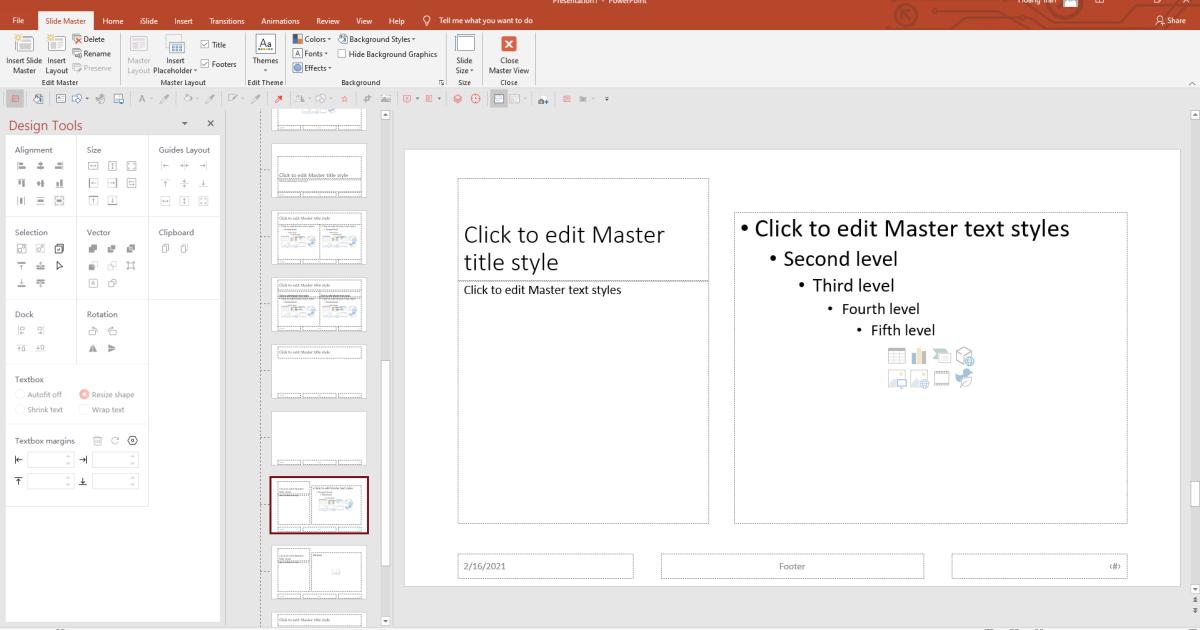Click the Rename button in Edit Master
The height and width of the screenshot is (630, 1200).
tap(94, 52)
